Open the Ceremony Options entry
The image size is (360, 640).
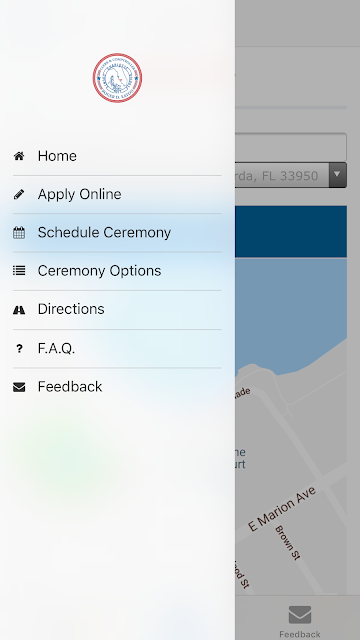click(117, 271)
